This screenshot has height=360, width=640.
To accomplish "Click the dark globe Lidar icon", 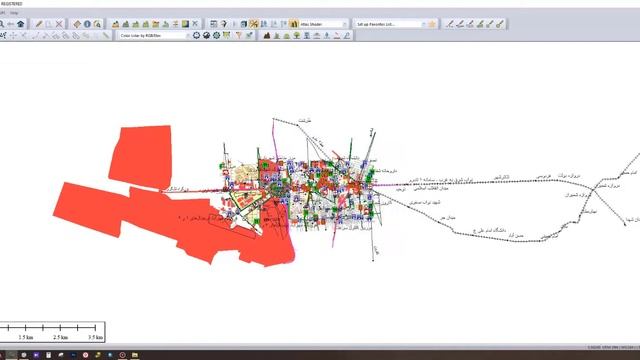I will click(x=207, y=36).
